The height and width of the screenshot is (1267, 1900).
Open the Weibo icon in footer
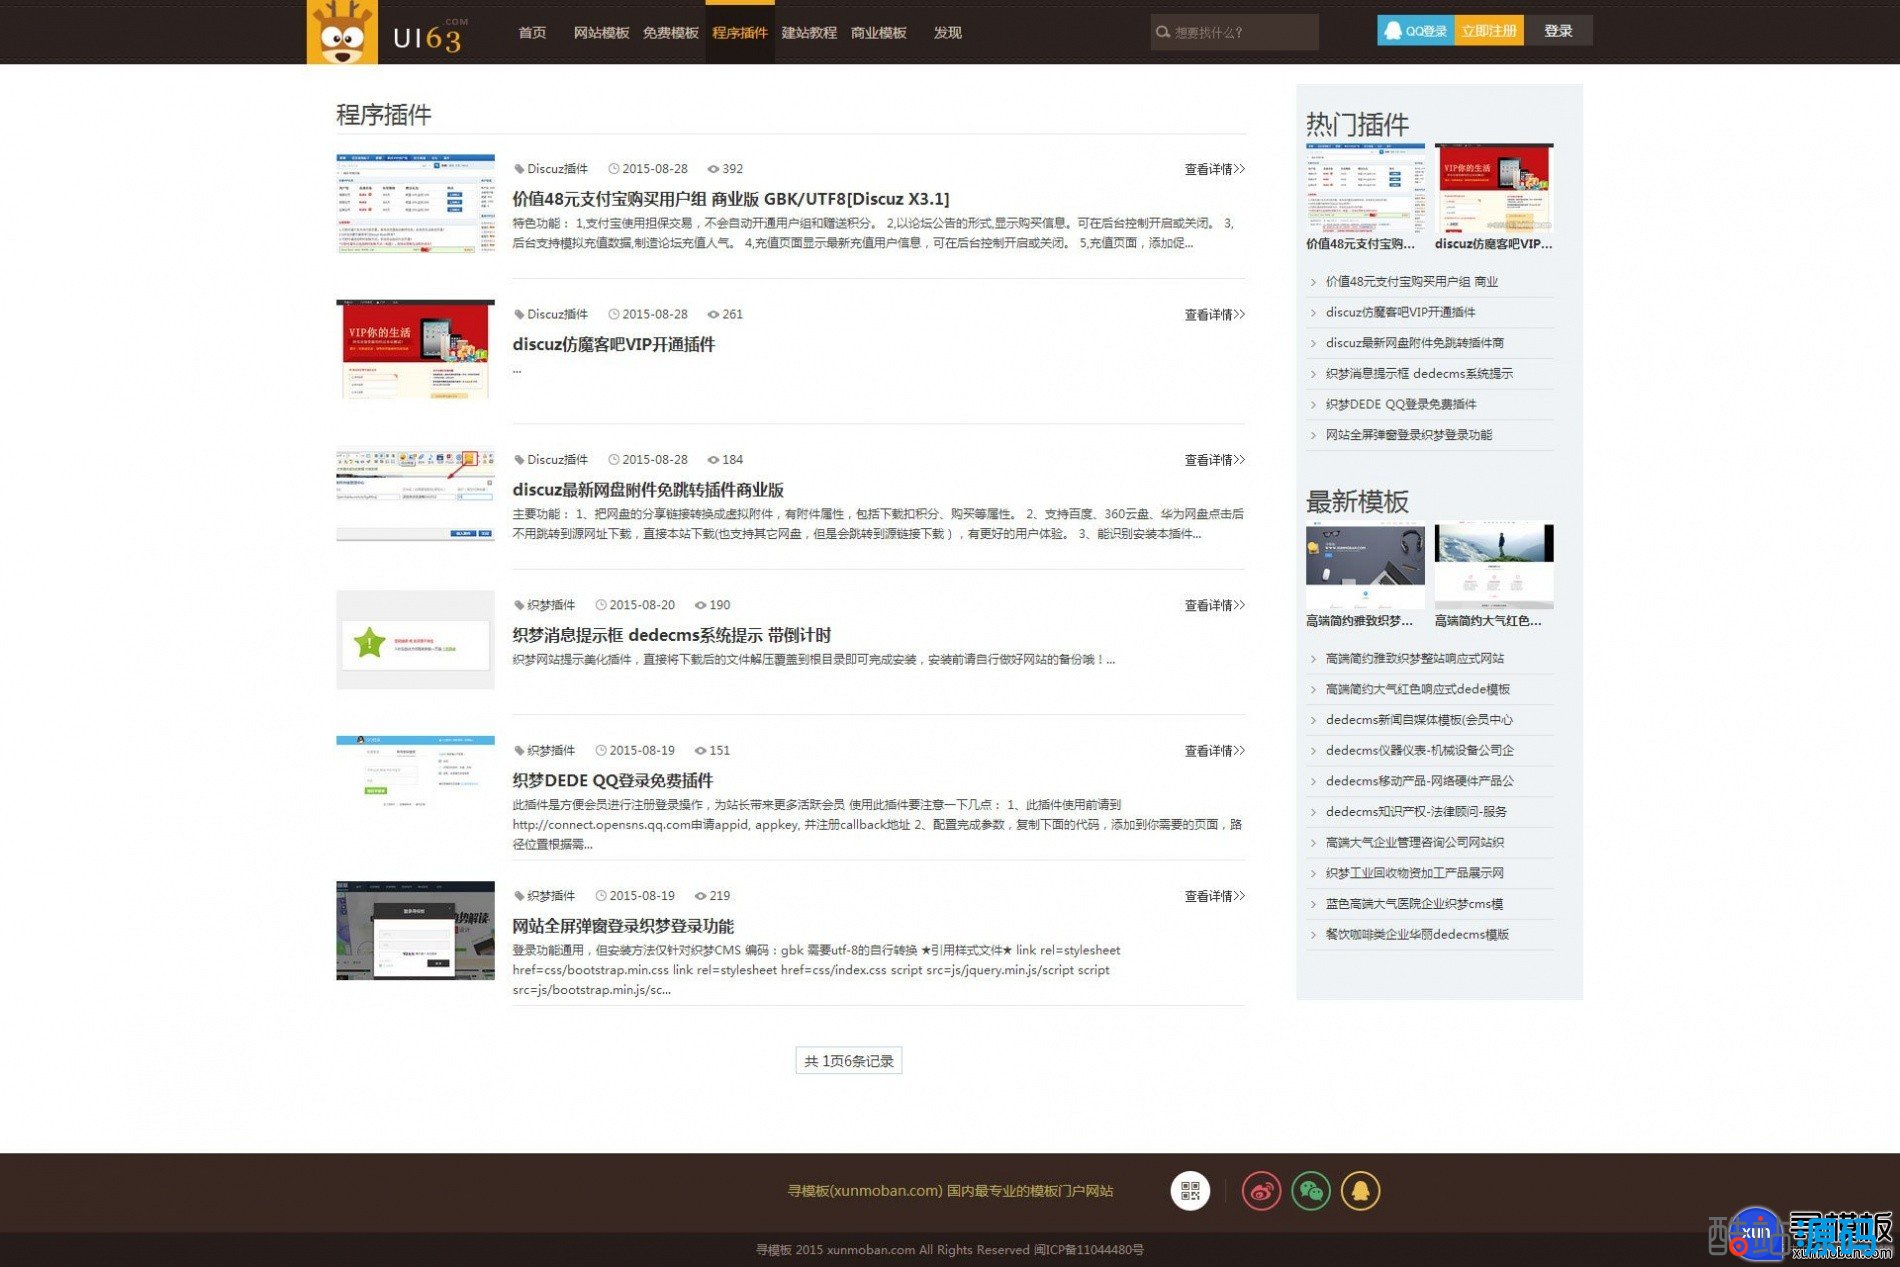pyautogui.click(x=1261, y=1190)
